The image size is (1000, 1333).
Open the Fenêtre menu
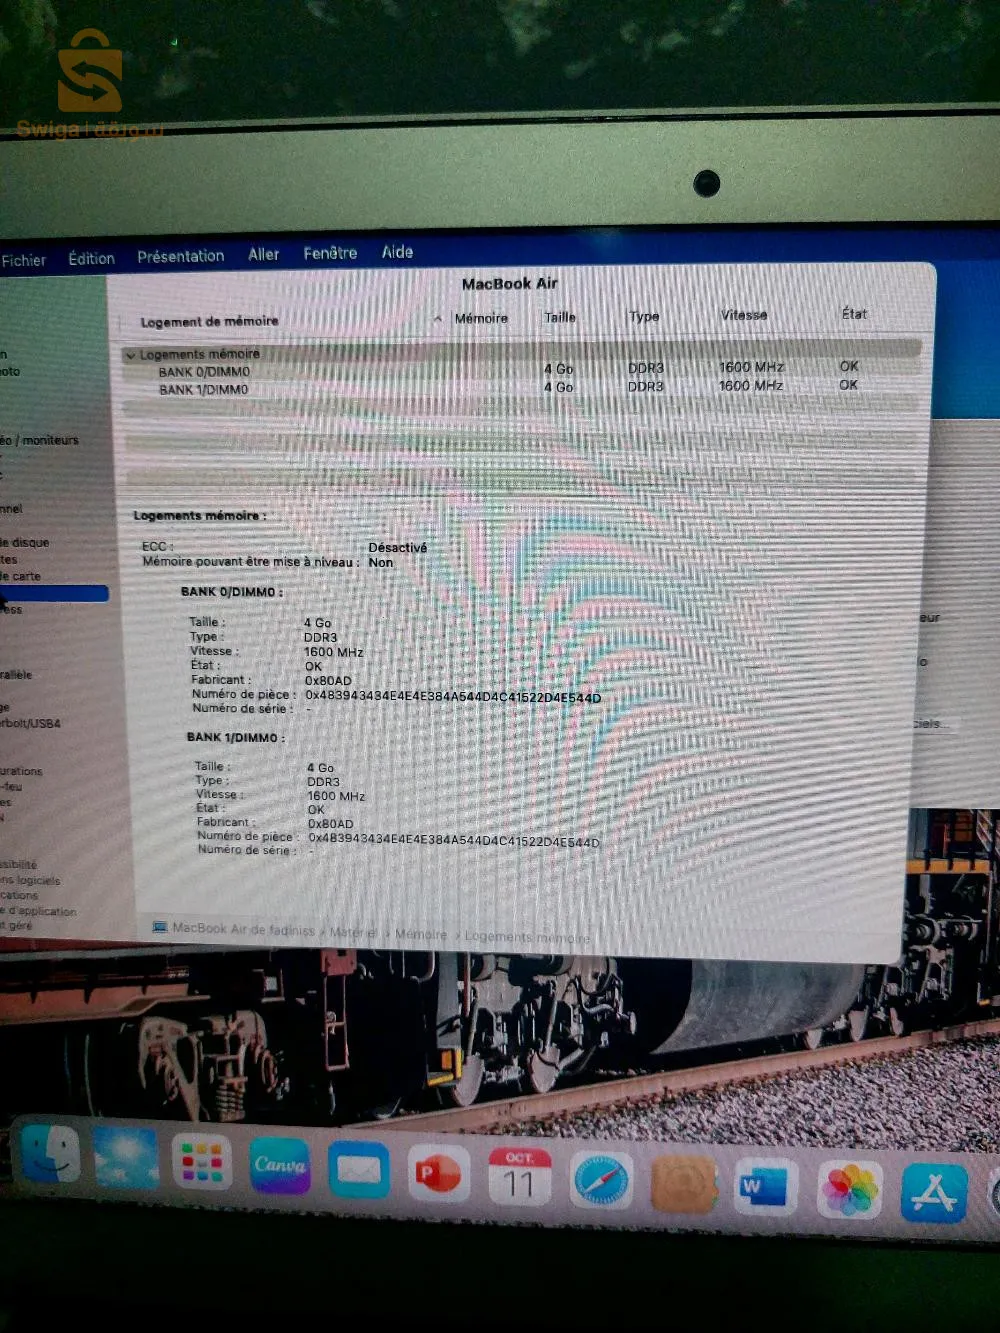pyautogui.click(x=330, y=254)
